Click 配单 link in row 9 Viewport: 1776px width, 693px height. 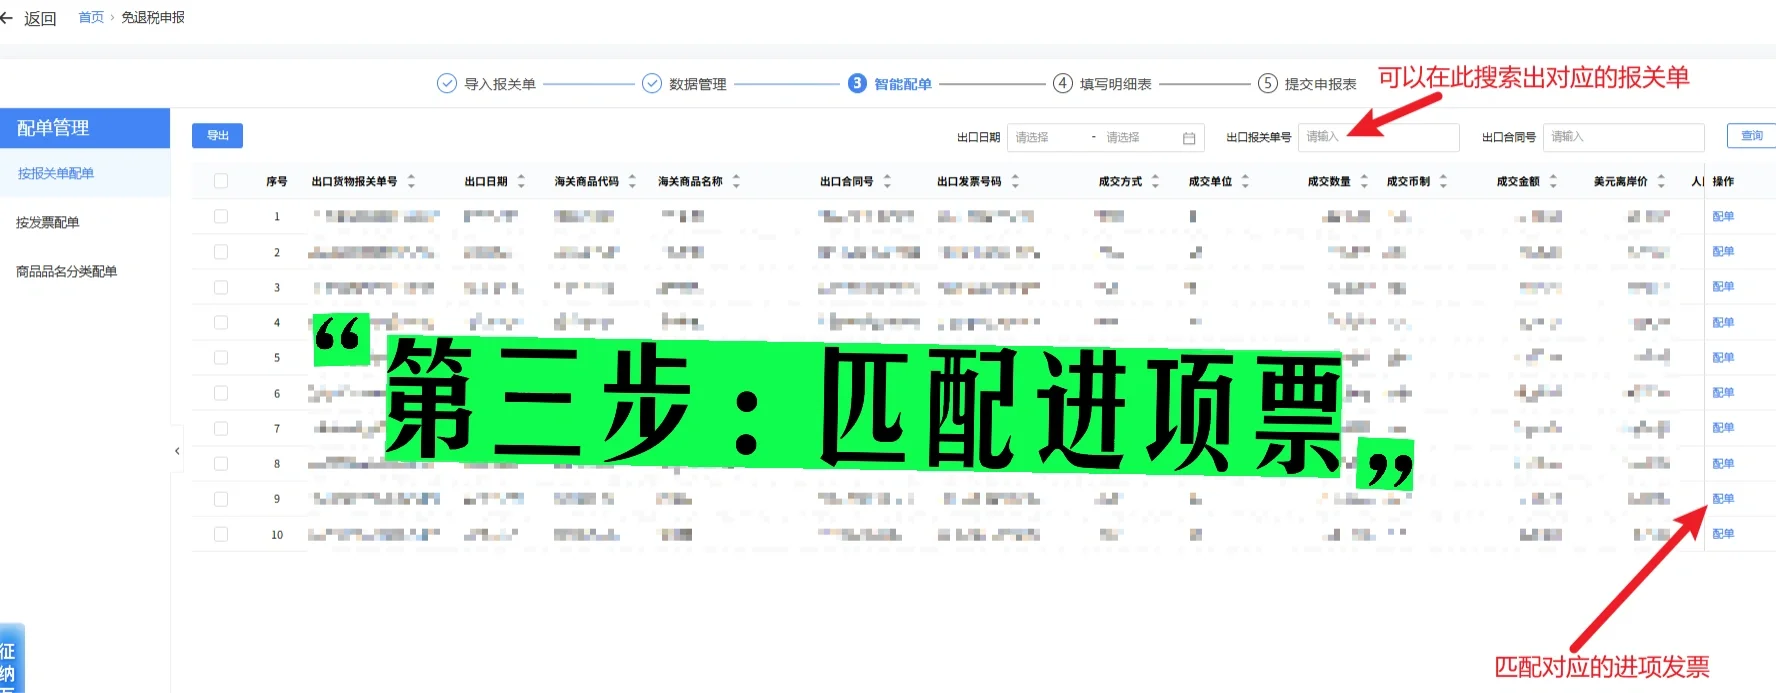(x=1723, y=498)
